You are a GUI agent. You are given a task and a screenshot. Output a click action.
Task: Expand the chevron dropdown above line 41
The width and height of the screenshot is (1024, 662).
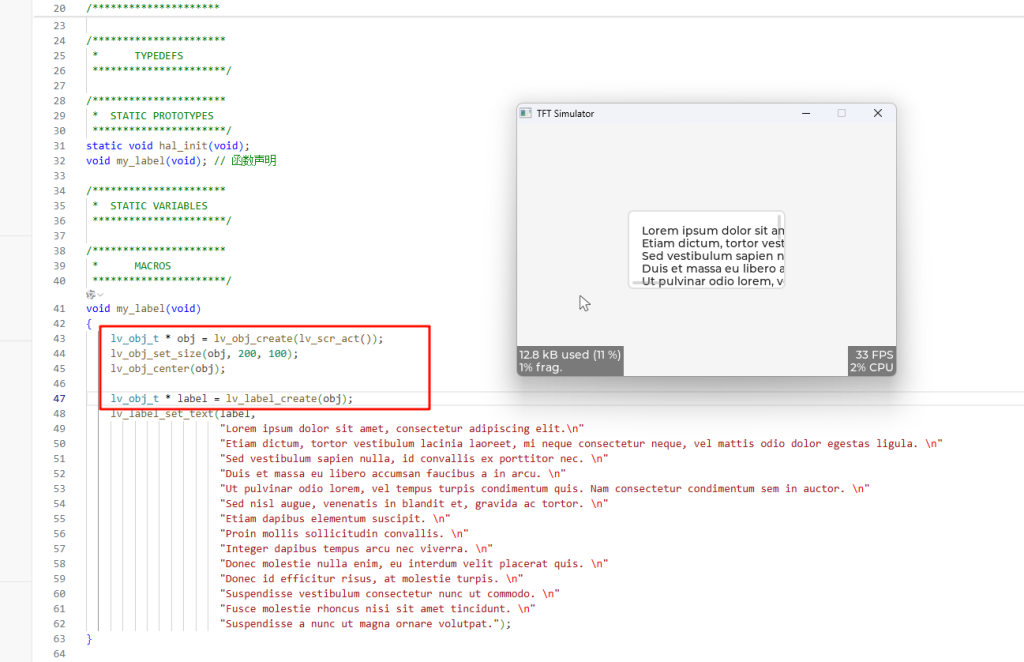coord(100,295)
